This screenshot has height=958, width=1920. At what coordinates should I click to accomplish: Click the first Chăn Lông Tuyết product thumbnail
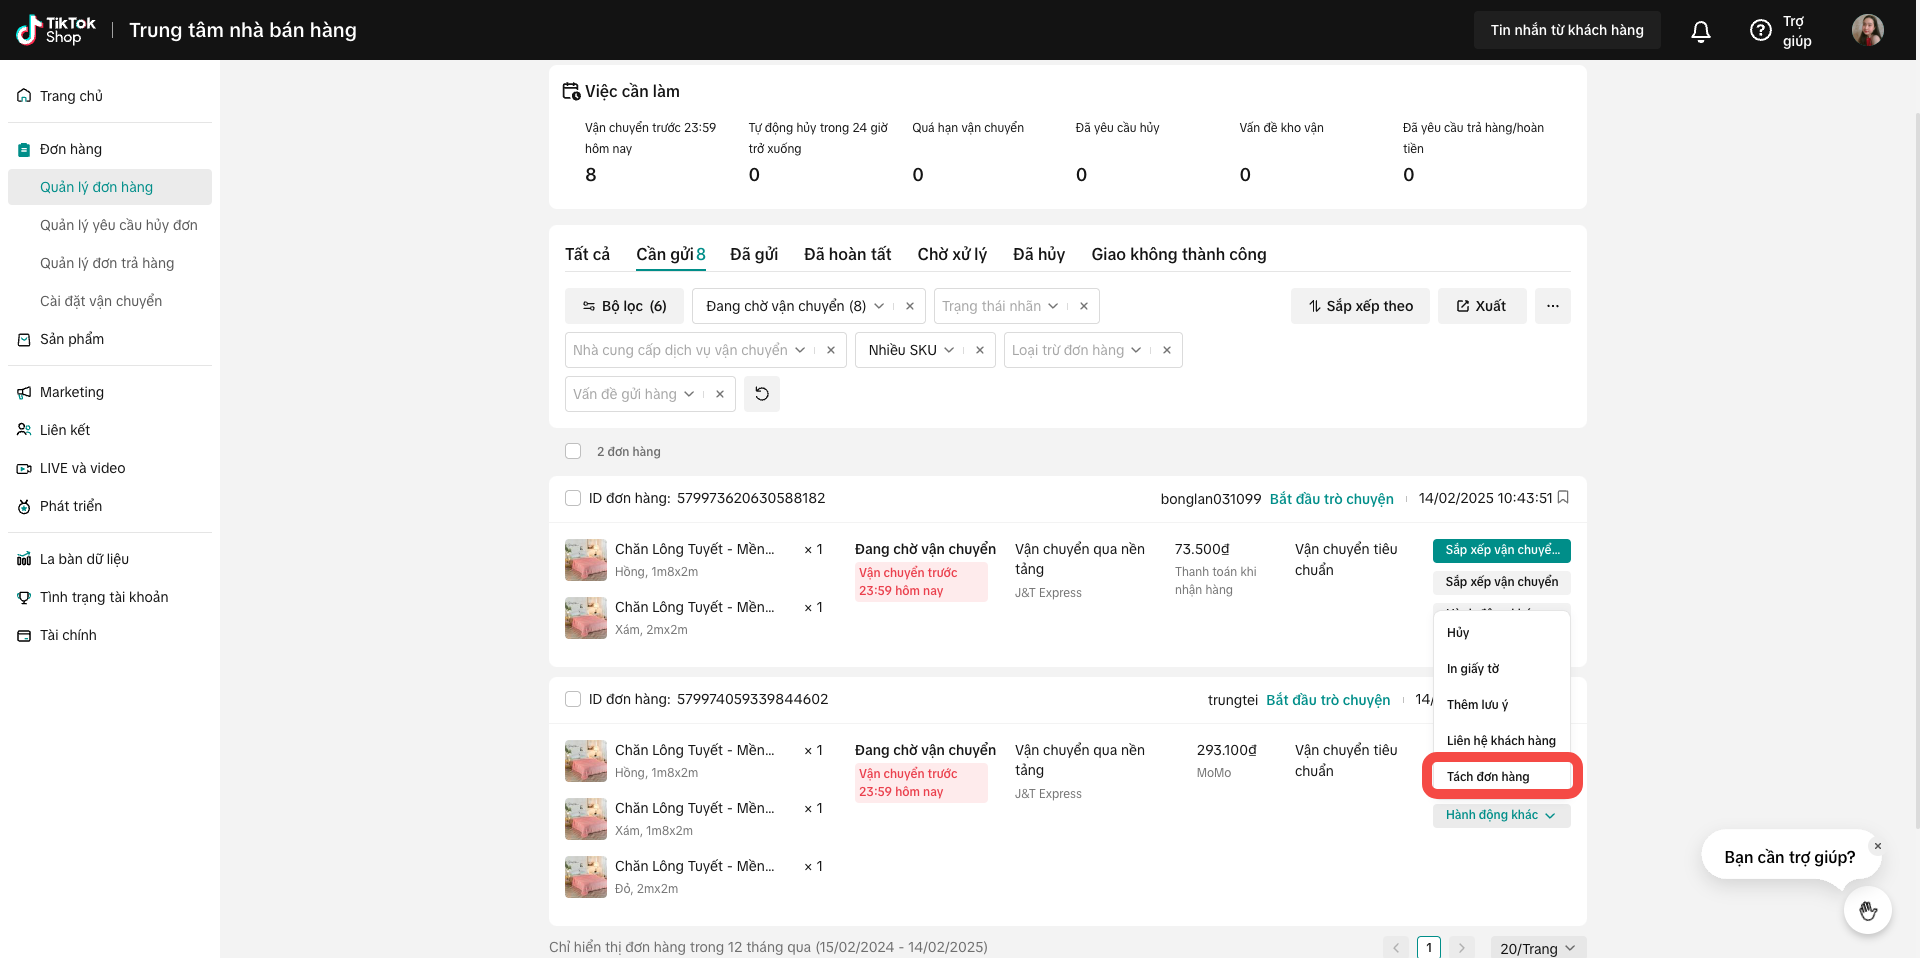point(586,560)
